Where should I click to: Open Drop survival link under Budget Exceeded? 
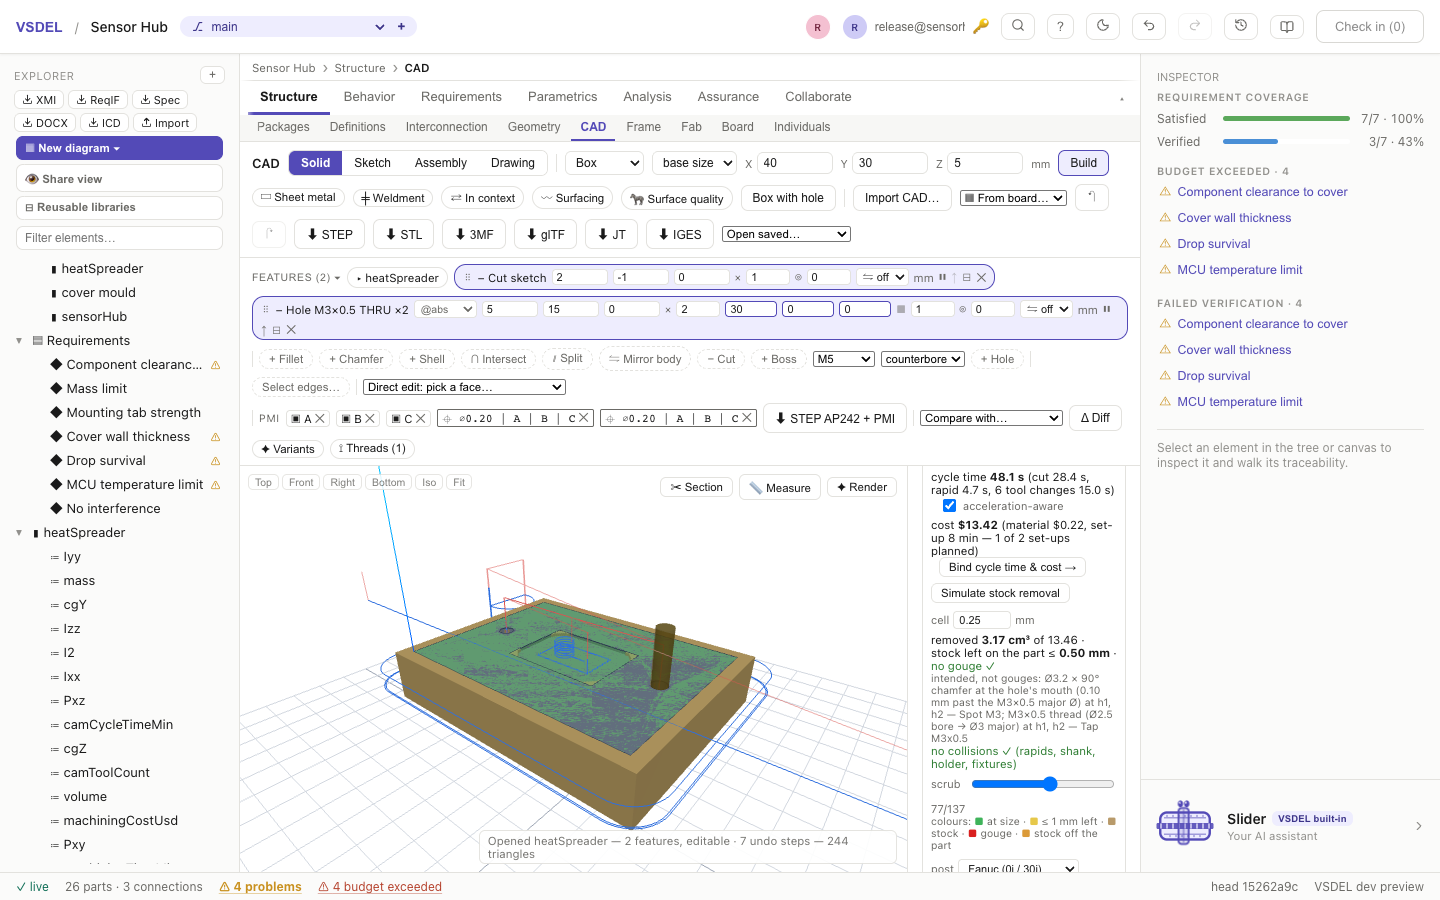[x=1213, y=244]
